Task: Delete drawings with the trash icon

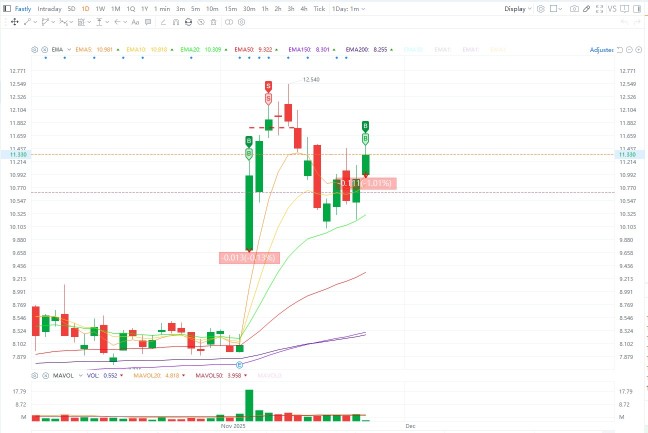Action: coord(213,22)
